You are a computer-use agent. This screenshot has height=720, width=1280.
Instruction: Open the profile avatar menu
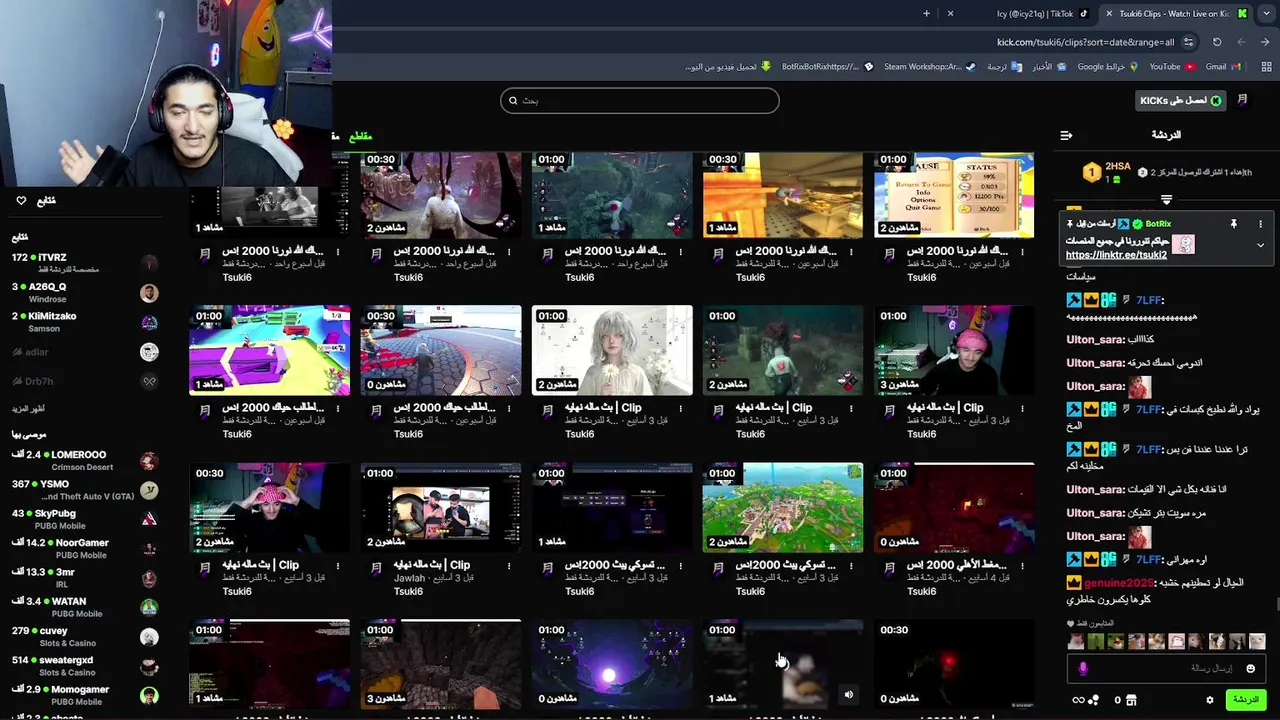1242,100
